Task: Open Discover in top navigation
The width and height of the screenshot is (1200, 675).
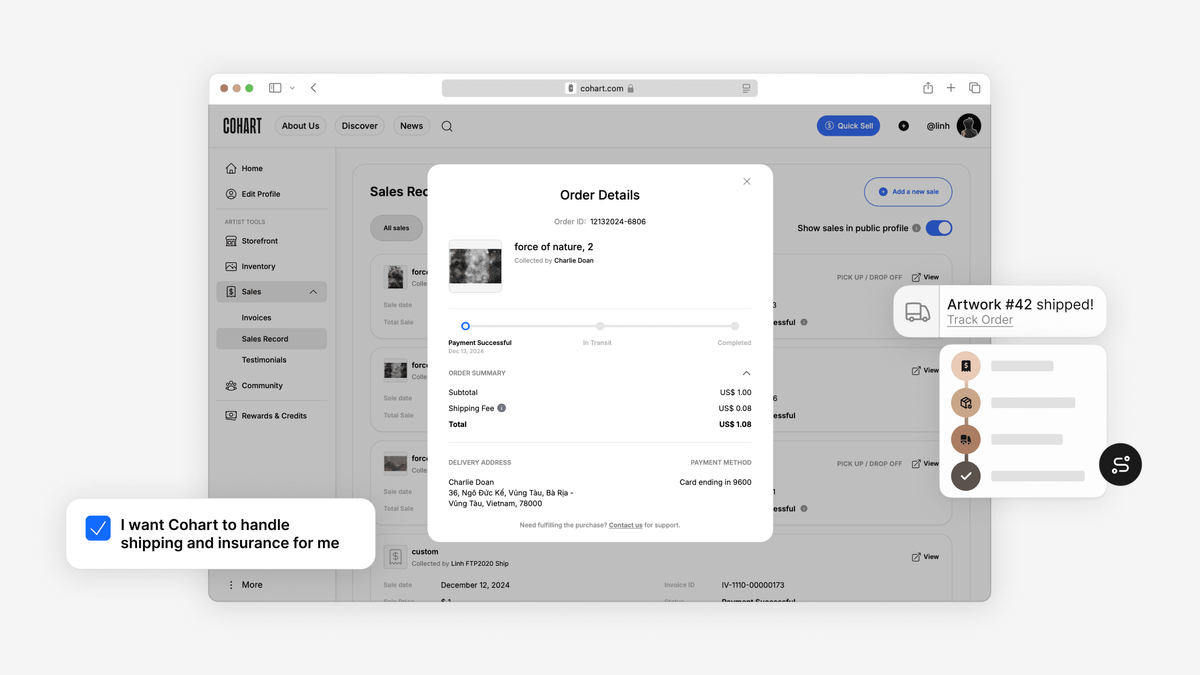Action: click(x=359, y=126)
